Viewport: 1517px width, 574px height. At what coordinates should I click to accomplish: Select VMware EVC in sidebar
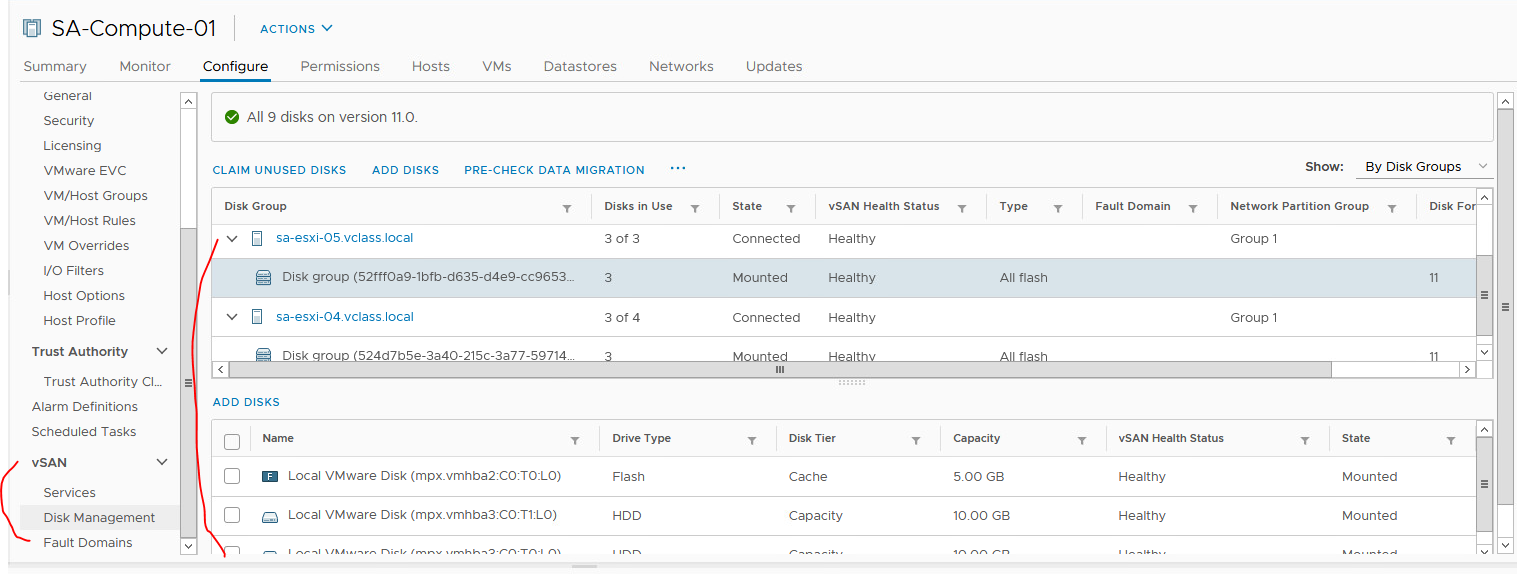(x=85, y=171)
